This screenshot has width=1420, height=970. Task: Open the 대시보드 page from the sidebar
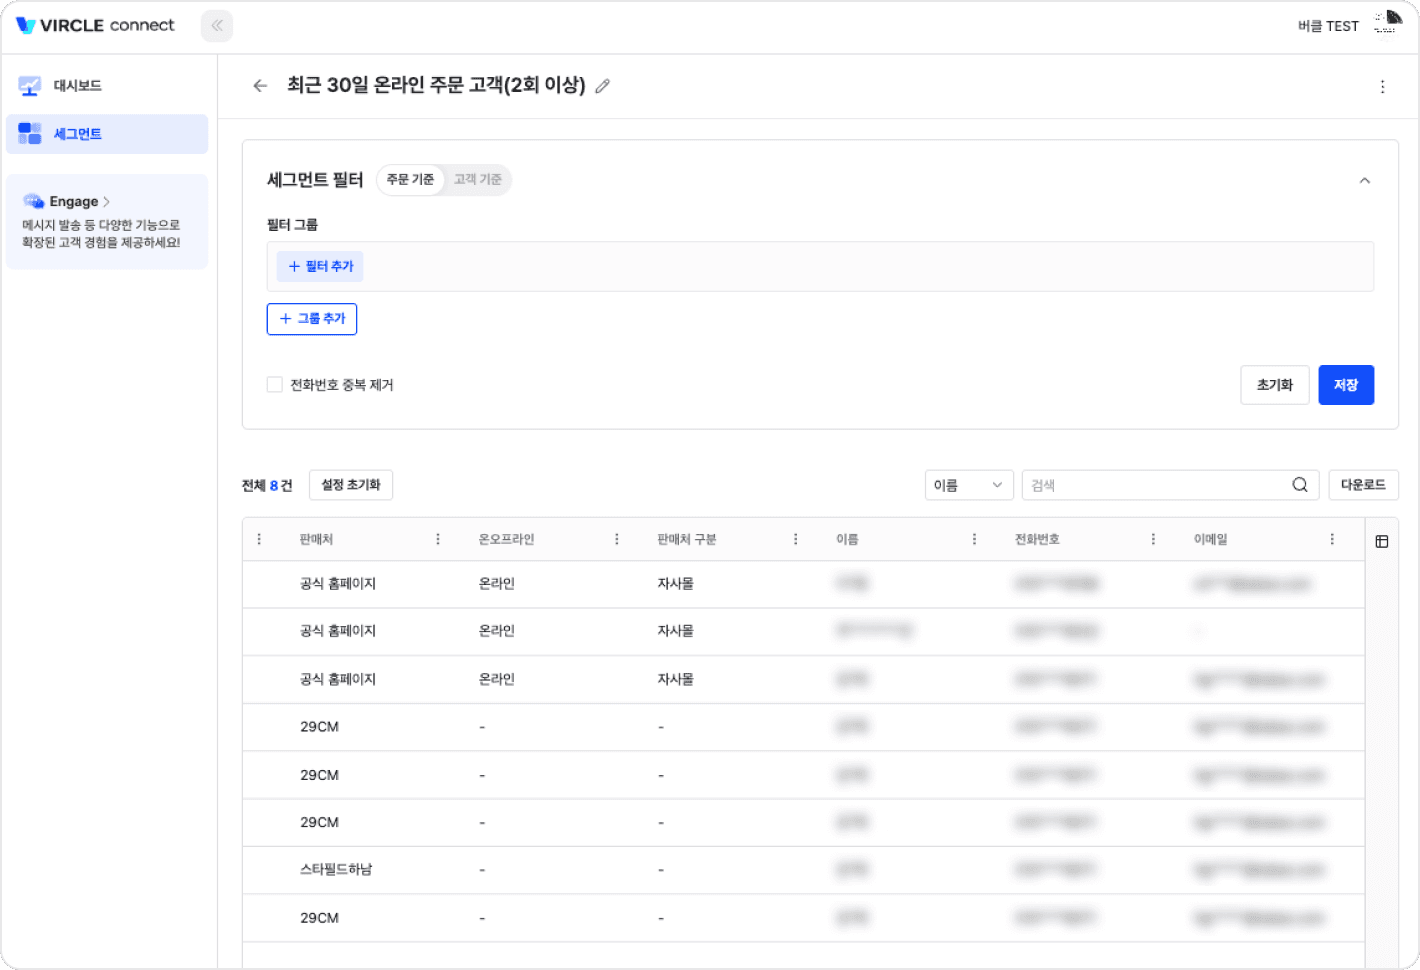coord(76,86)
